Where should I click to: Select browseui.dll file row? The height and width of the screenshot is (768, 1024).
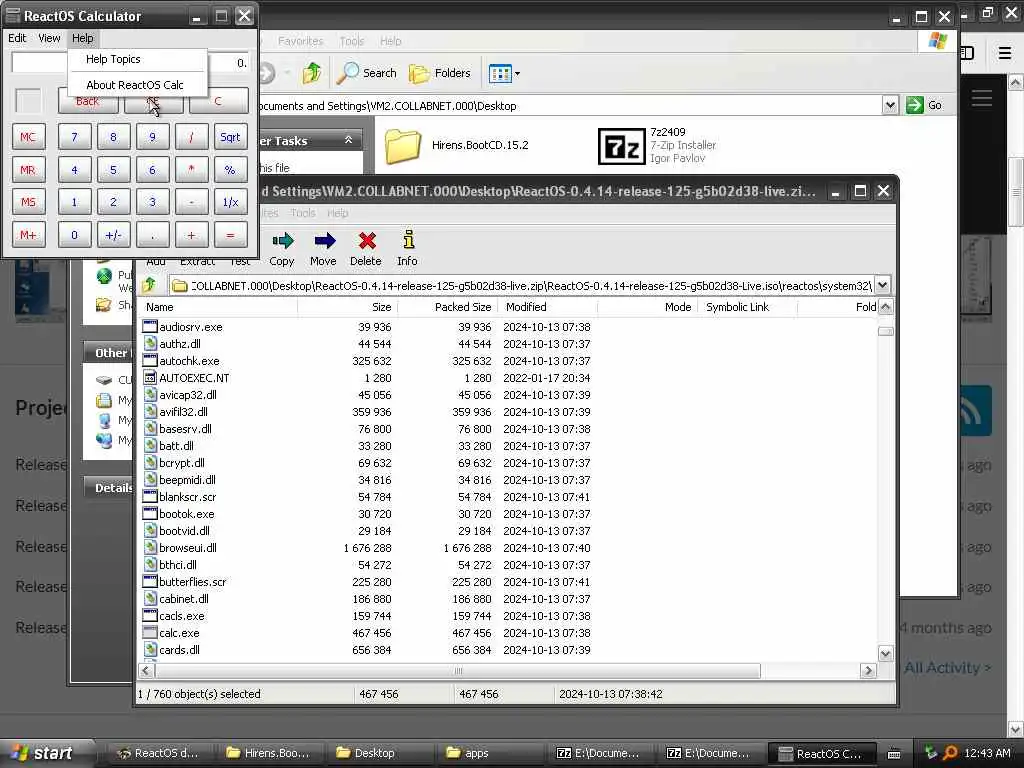(187, 548)
